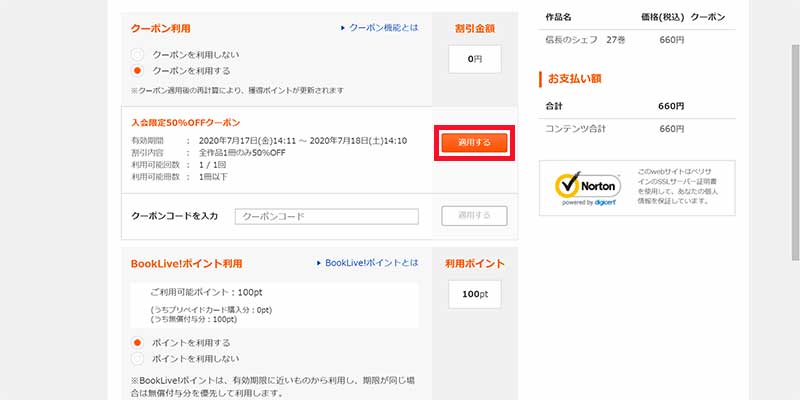This screenshot has height=400, width=800.
Task: Click the Norton secured seal badge
Action: (589, 186)
